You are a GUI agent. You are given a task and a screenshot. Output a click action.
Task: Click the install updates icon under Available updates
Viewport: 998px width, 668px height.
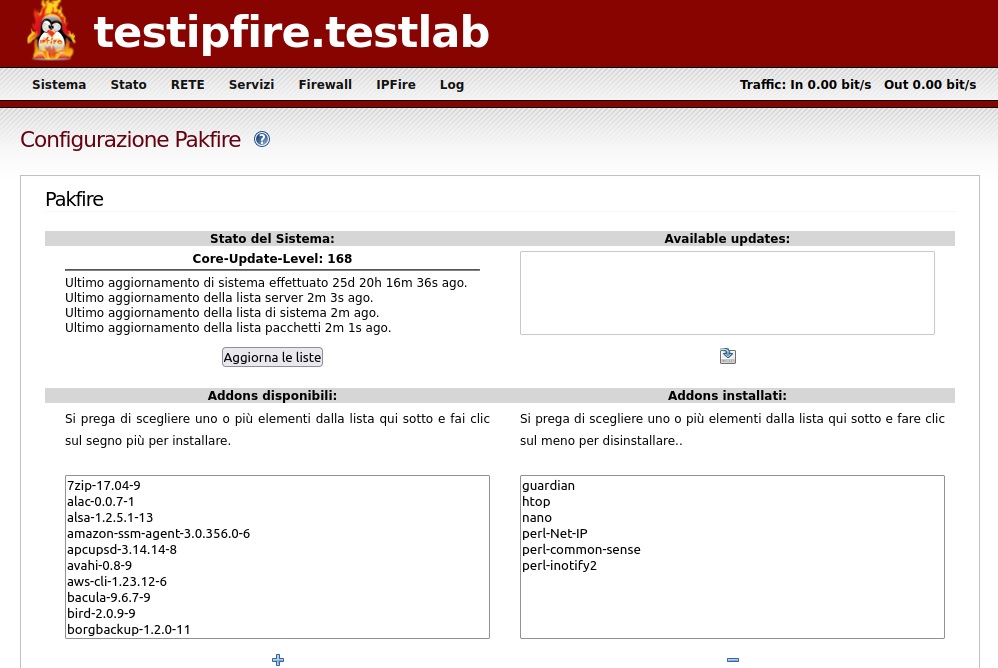click(x=727, y=356)
